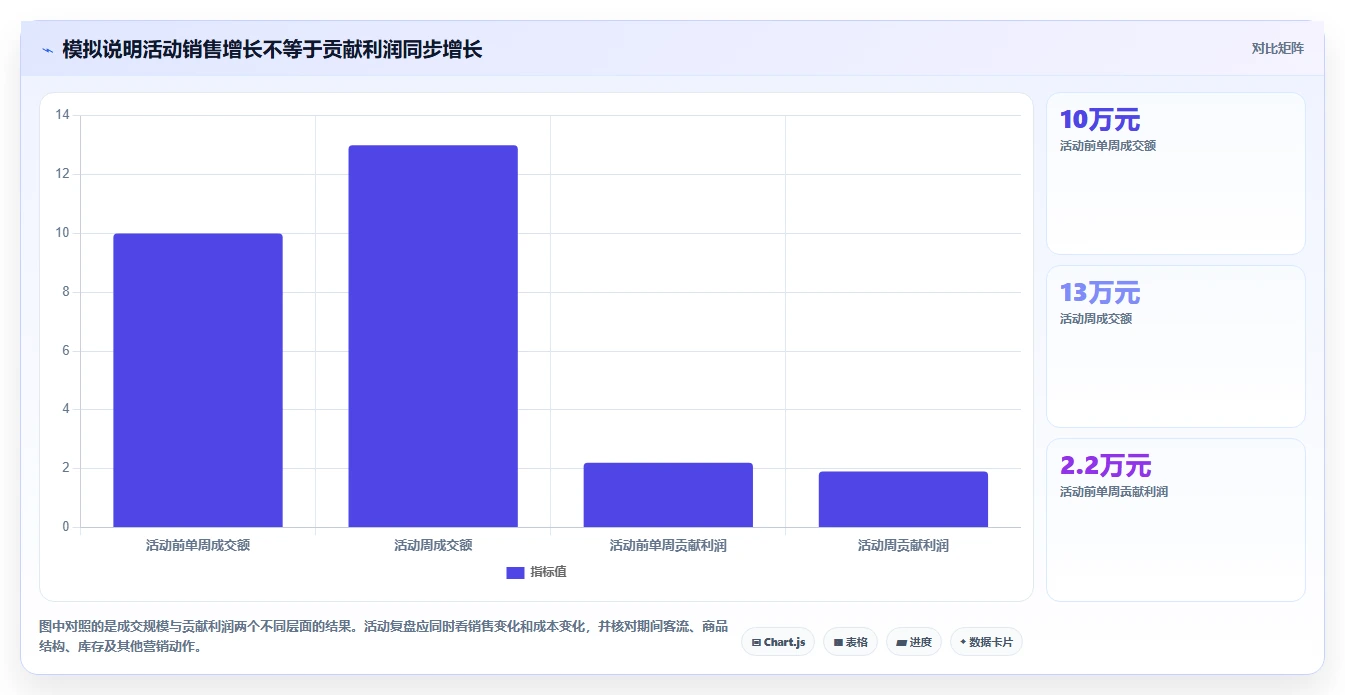This screenshot has width=1345, height=695.
Task: Click the 数据卡片 tag button
Action: 986,642
